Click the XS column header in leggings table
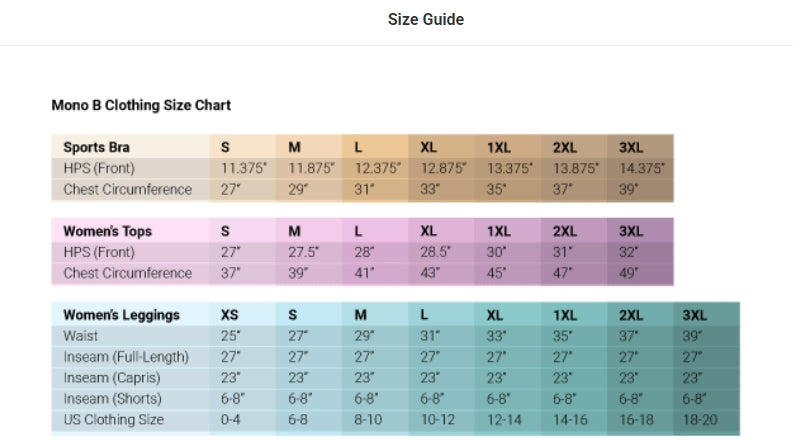 pos(230,315)
